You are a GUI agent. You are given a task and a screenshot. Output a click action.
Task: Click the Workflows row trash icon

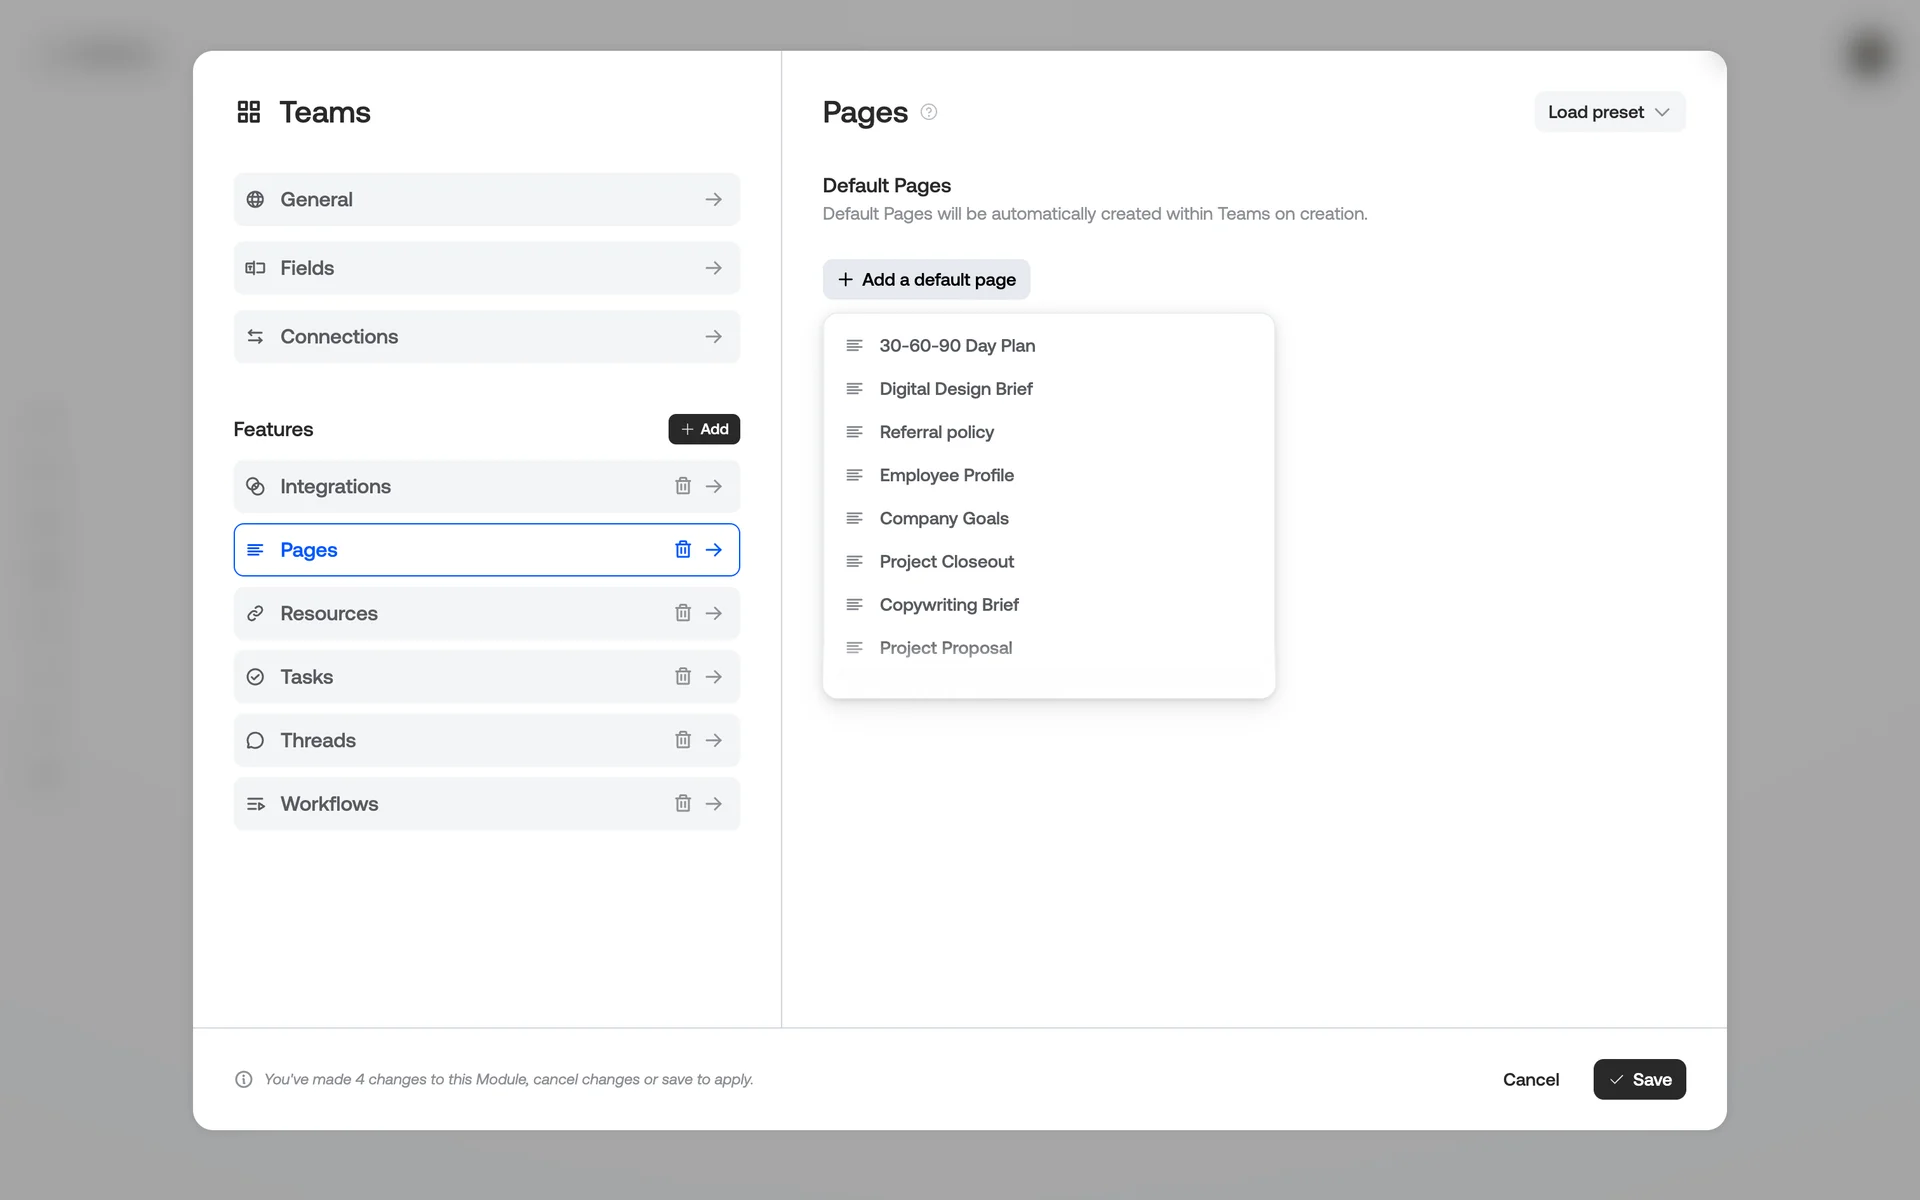click(x=683, y=803)
